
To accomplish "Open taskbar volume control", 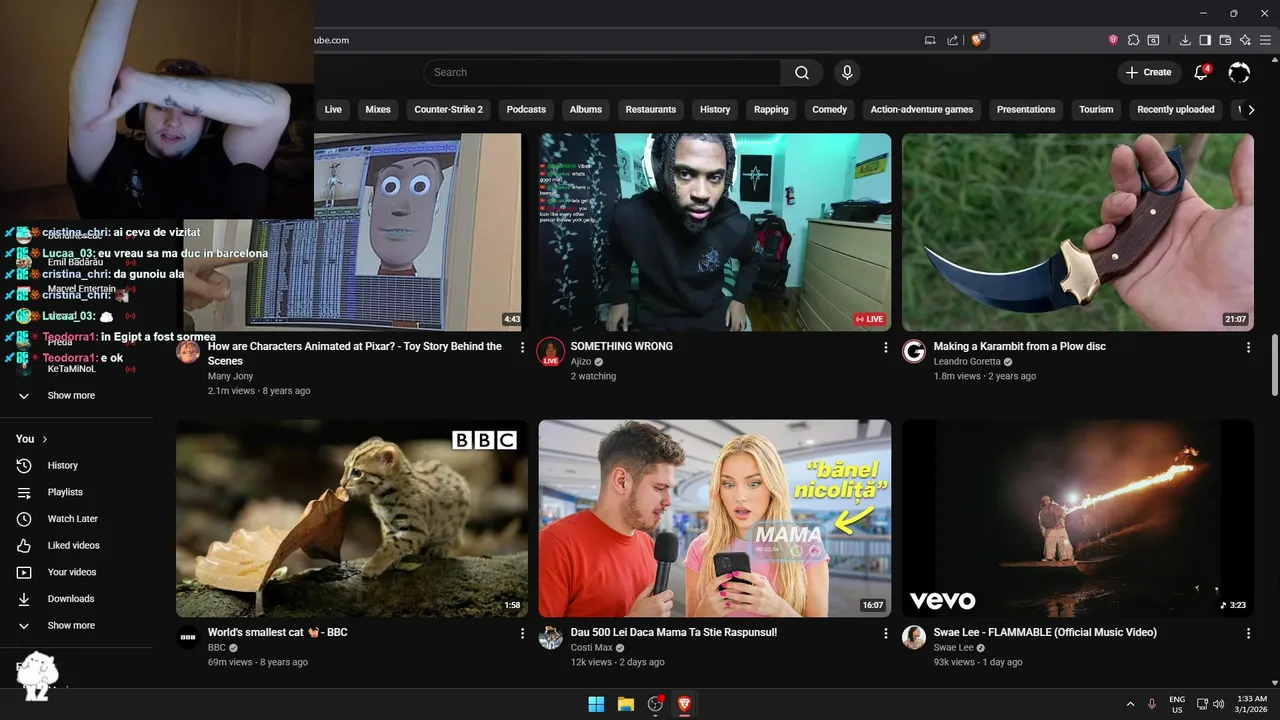I will click(x=1218, y=704).
